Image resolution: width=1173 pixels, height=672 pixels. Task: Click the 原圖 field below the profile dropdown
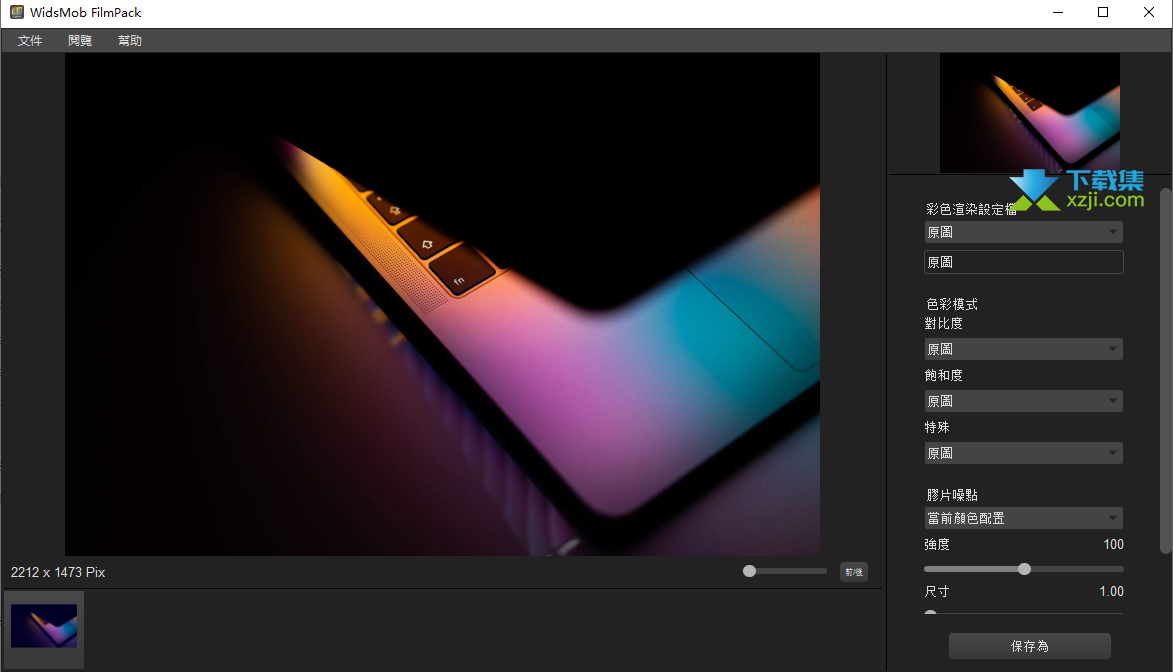(x=1023, y=262)
